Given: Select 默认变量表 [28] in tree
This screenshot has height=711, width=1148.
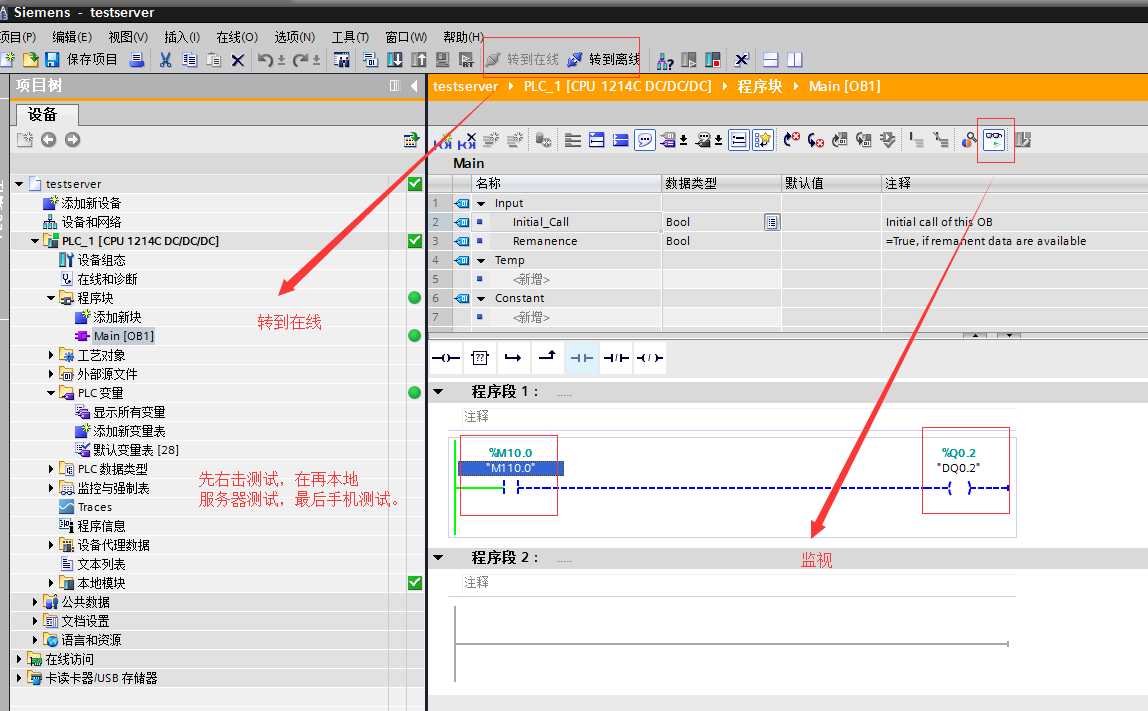Looking at the screenshot, I should (x=136, y=450).
